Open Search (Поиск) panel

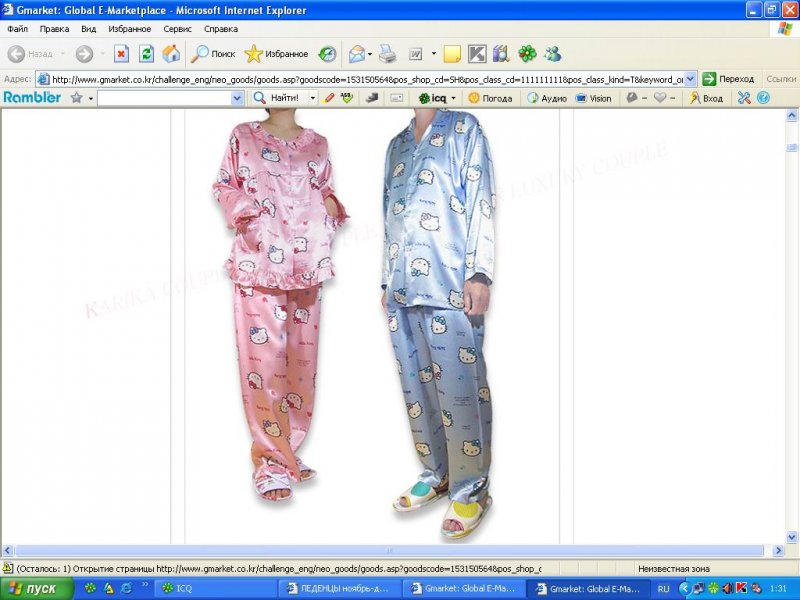coord(213,54)
